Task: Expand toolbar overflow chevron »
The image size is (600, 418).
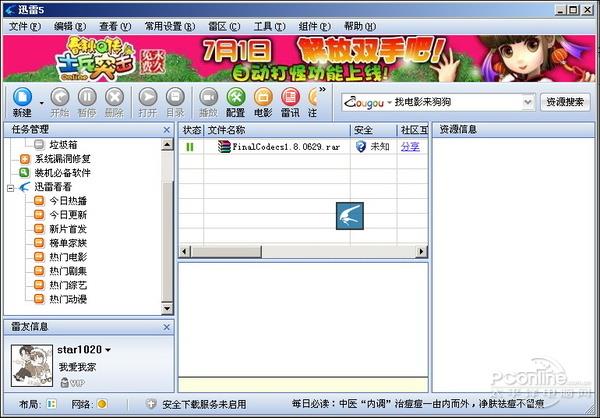Action: tap(323, 90)
